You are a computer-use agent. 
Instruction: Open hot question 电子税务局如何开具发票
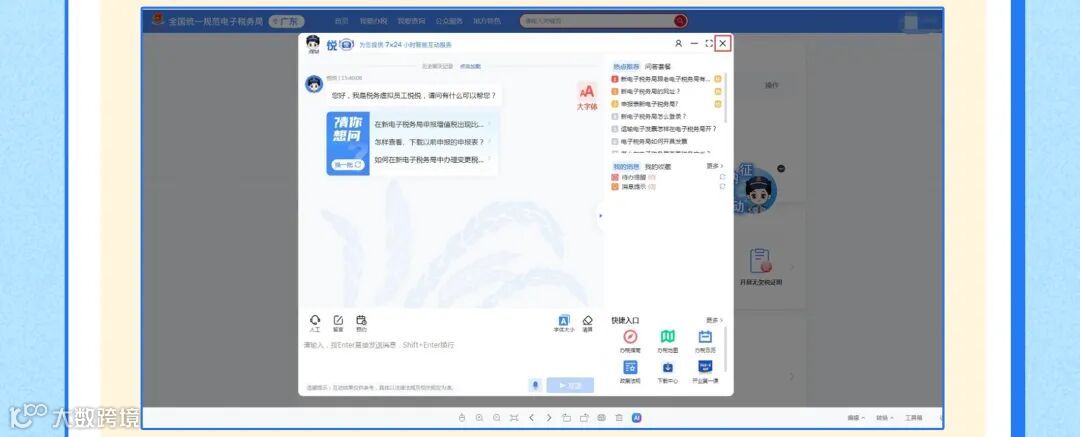point(654,141)
